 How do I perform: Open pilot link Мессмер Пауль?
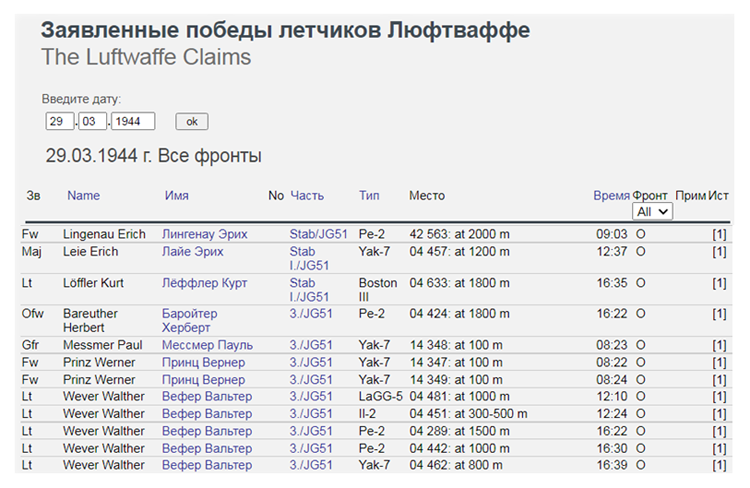pyautogui.click(x=207, y=346)
